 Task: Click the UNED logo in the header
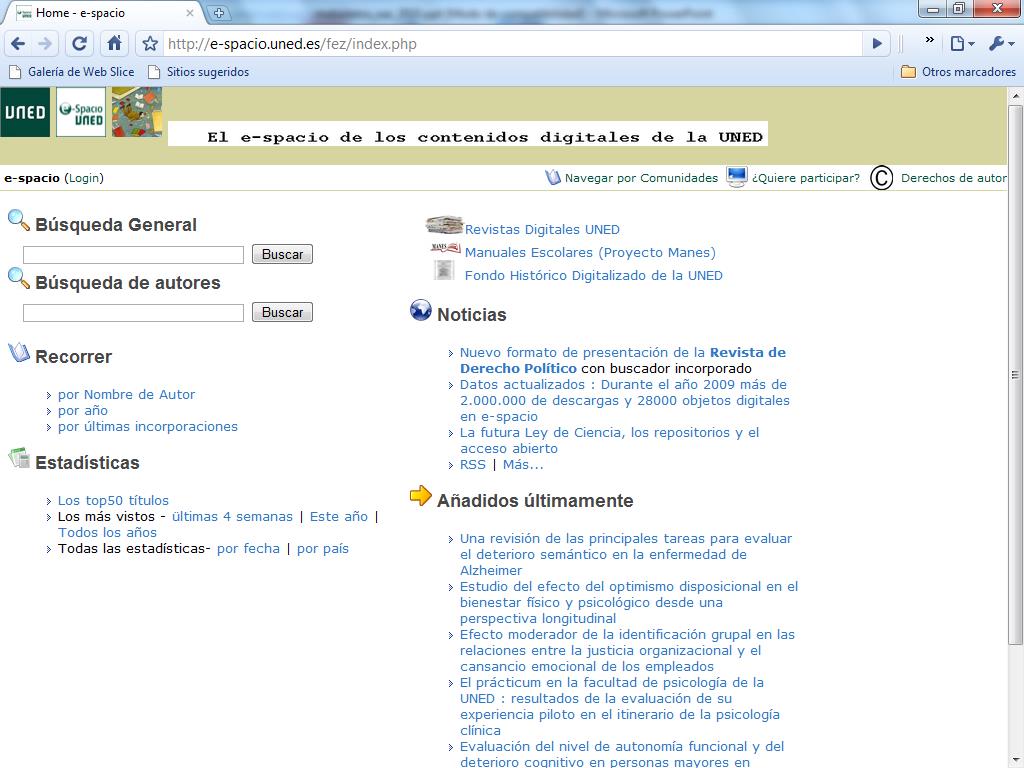pos(25,112)
